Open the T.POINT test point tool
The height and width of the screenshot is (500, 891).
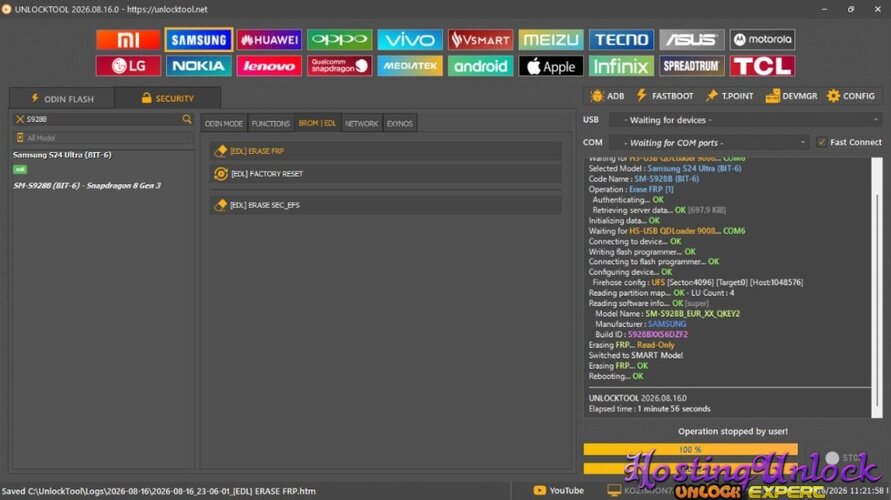pyautogui.click(x=729, y=96)
